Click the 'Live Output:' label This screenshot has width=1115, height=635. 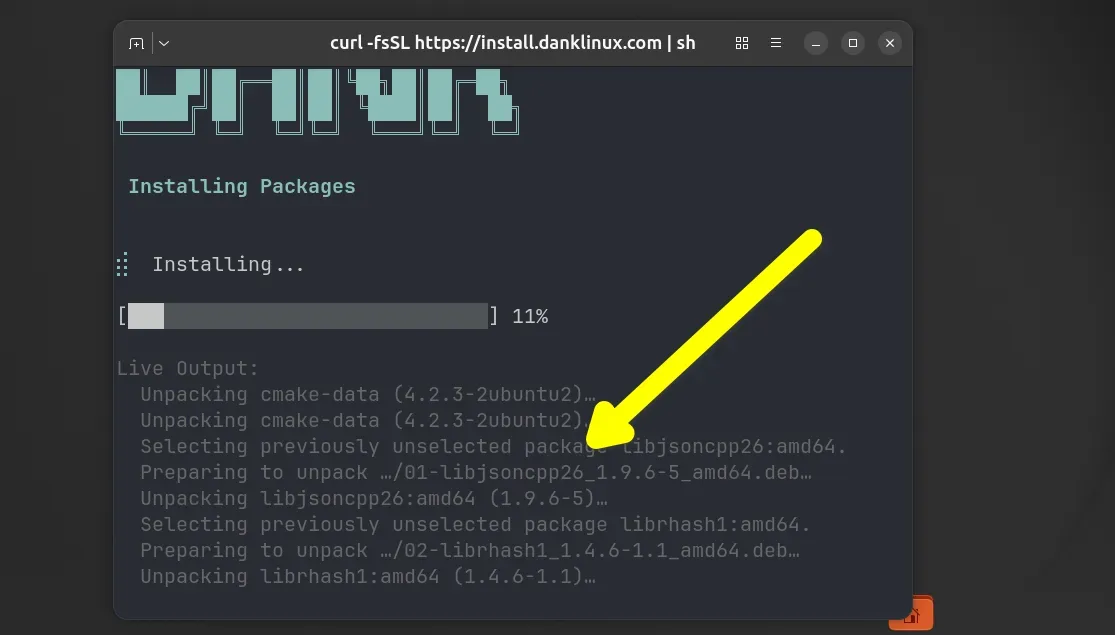[x=188, y=368]
